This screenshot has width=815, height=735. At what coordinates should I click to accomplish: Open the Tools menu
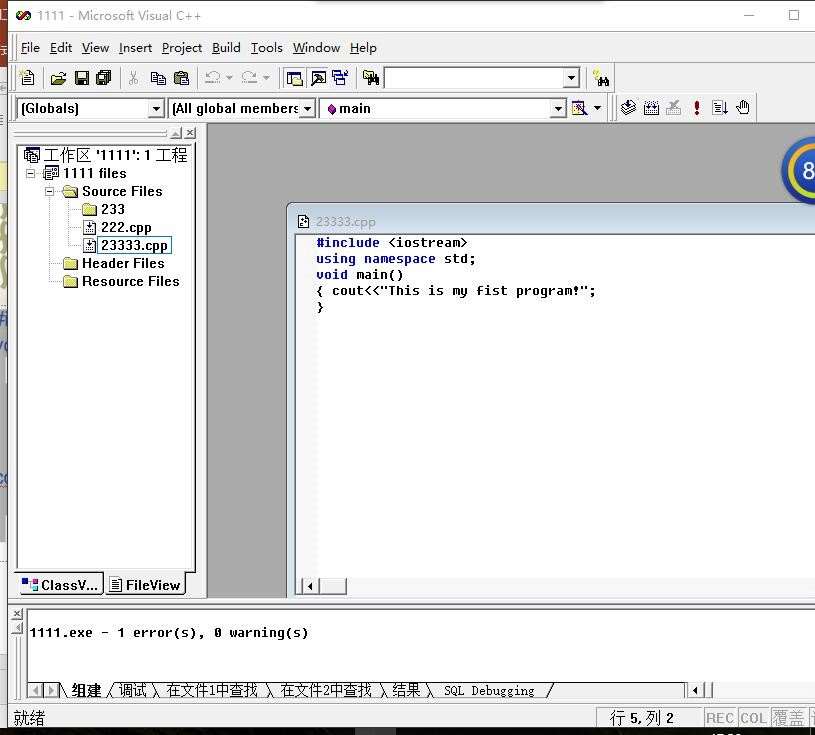[x=267, y=48]
